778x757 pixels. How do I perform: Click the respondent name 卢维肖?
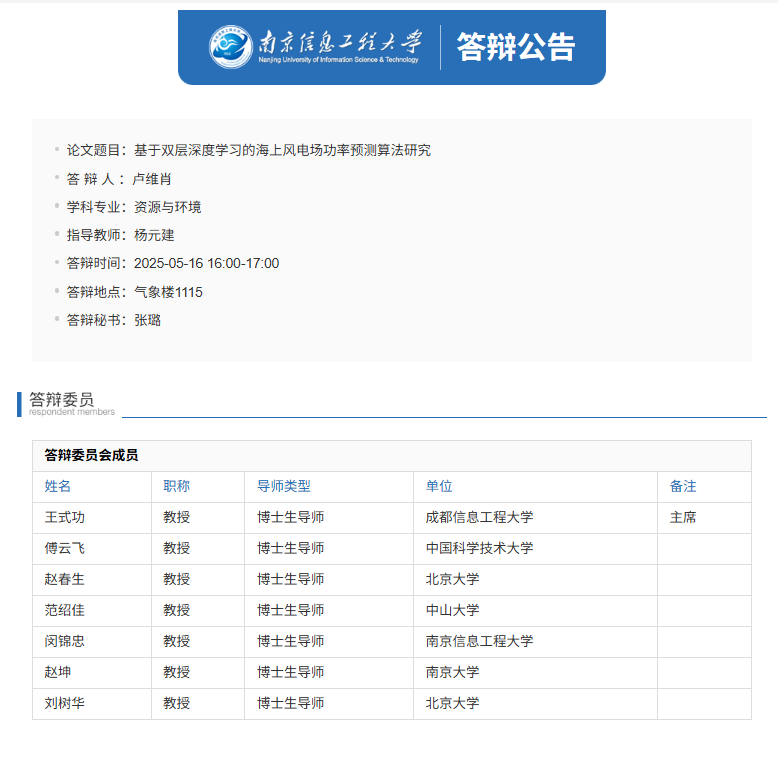click(x=152, y=179)
